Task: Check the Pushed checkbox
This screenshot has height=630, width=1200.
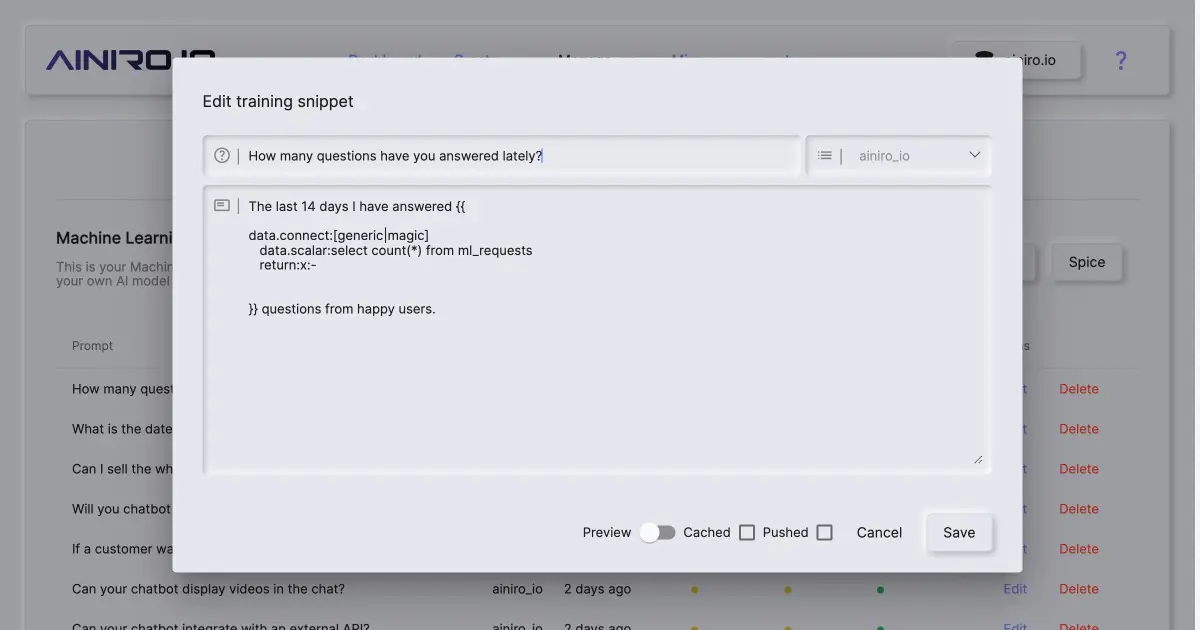Action: pos(824,533)
